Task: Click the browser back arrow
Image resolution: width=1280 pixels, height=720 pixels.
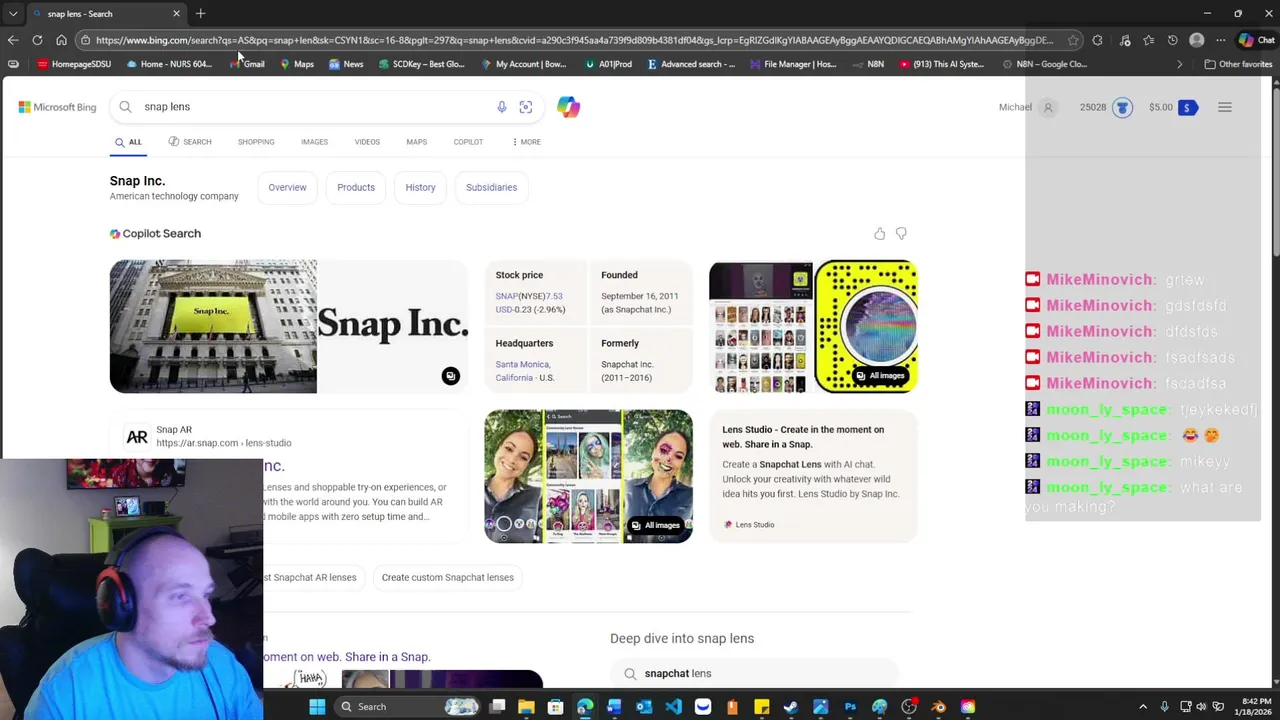Action: 13,40
